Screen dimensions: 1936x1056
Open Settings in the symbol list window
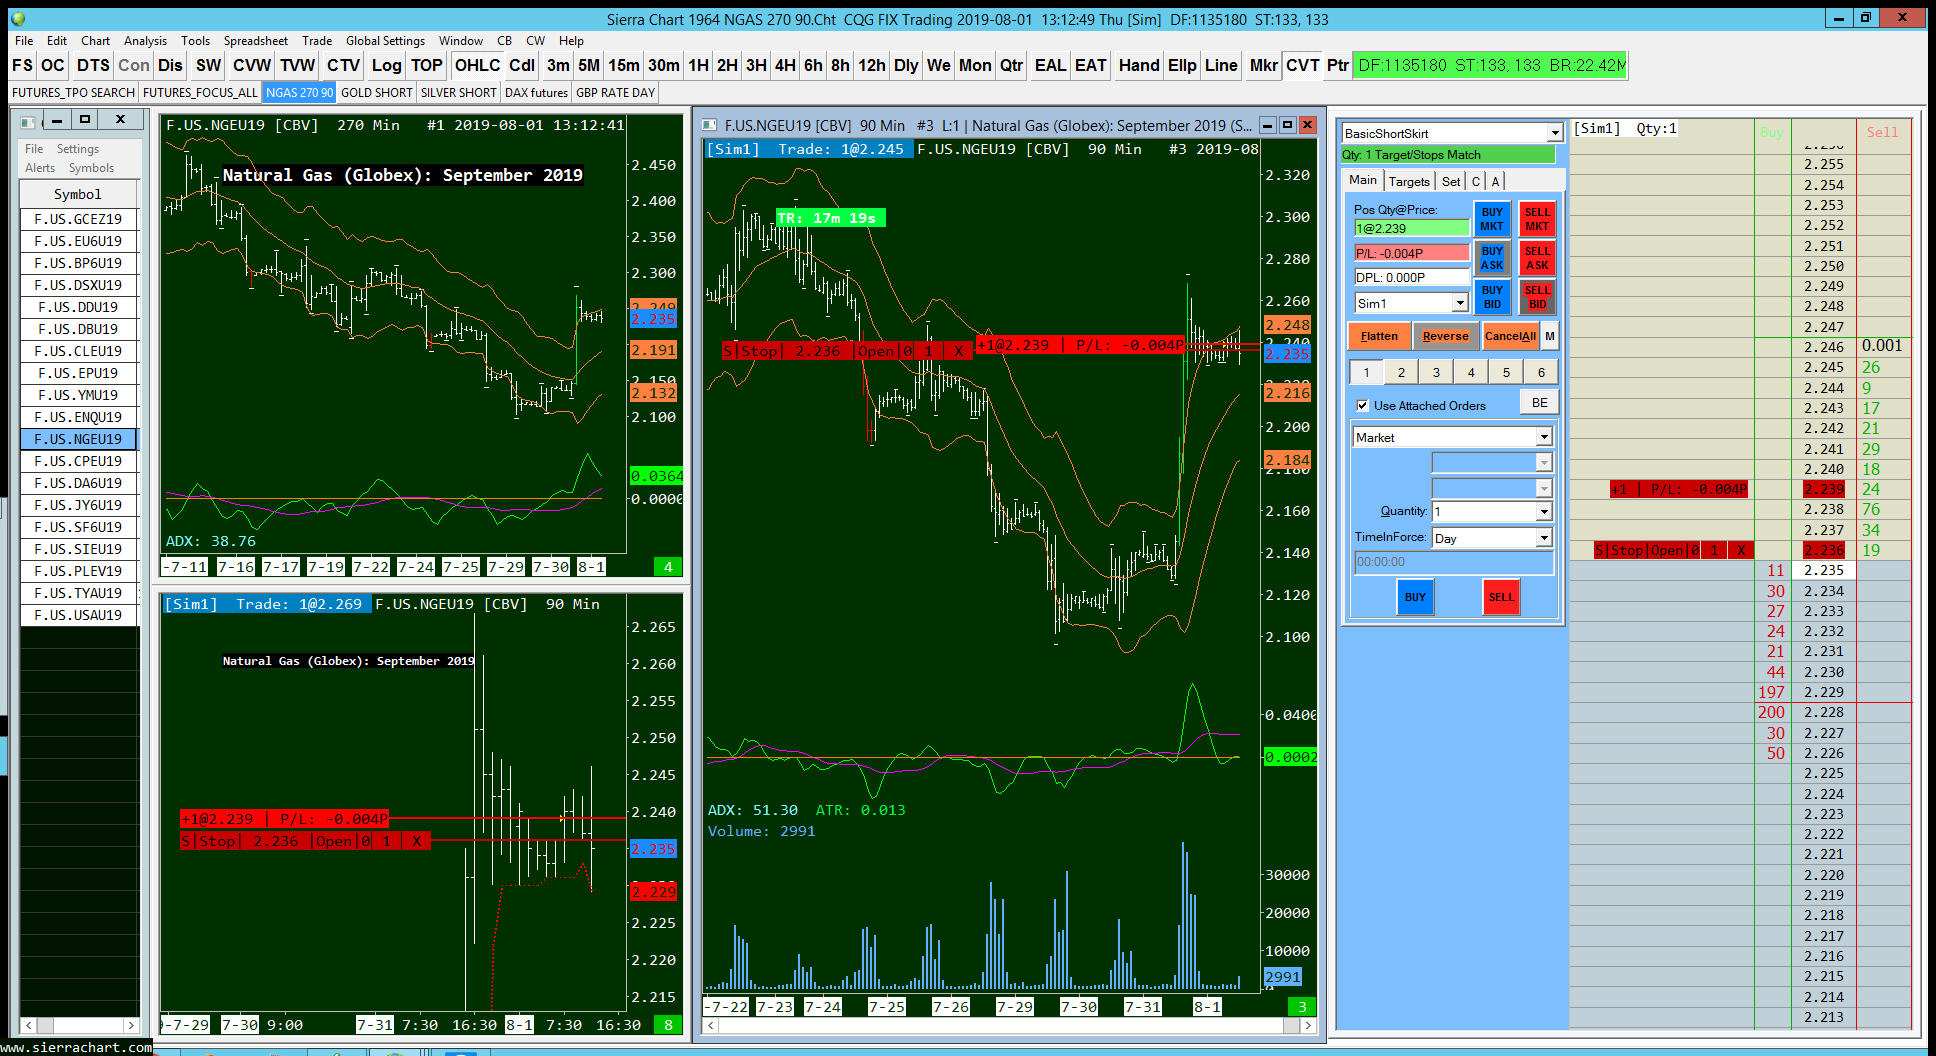[x=78, y=149]
